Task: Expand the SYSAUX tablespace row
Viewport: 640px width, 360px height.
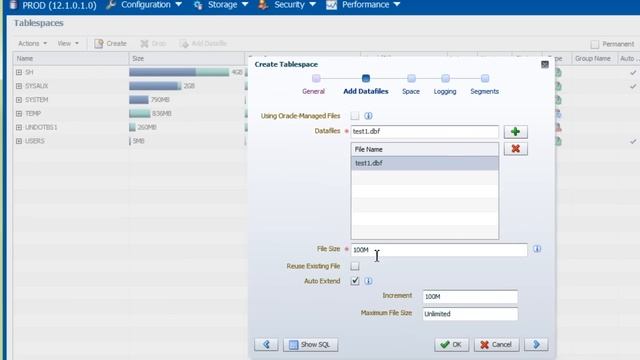Action: [x=19, y=86]
